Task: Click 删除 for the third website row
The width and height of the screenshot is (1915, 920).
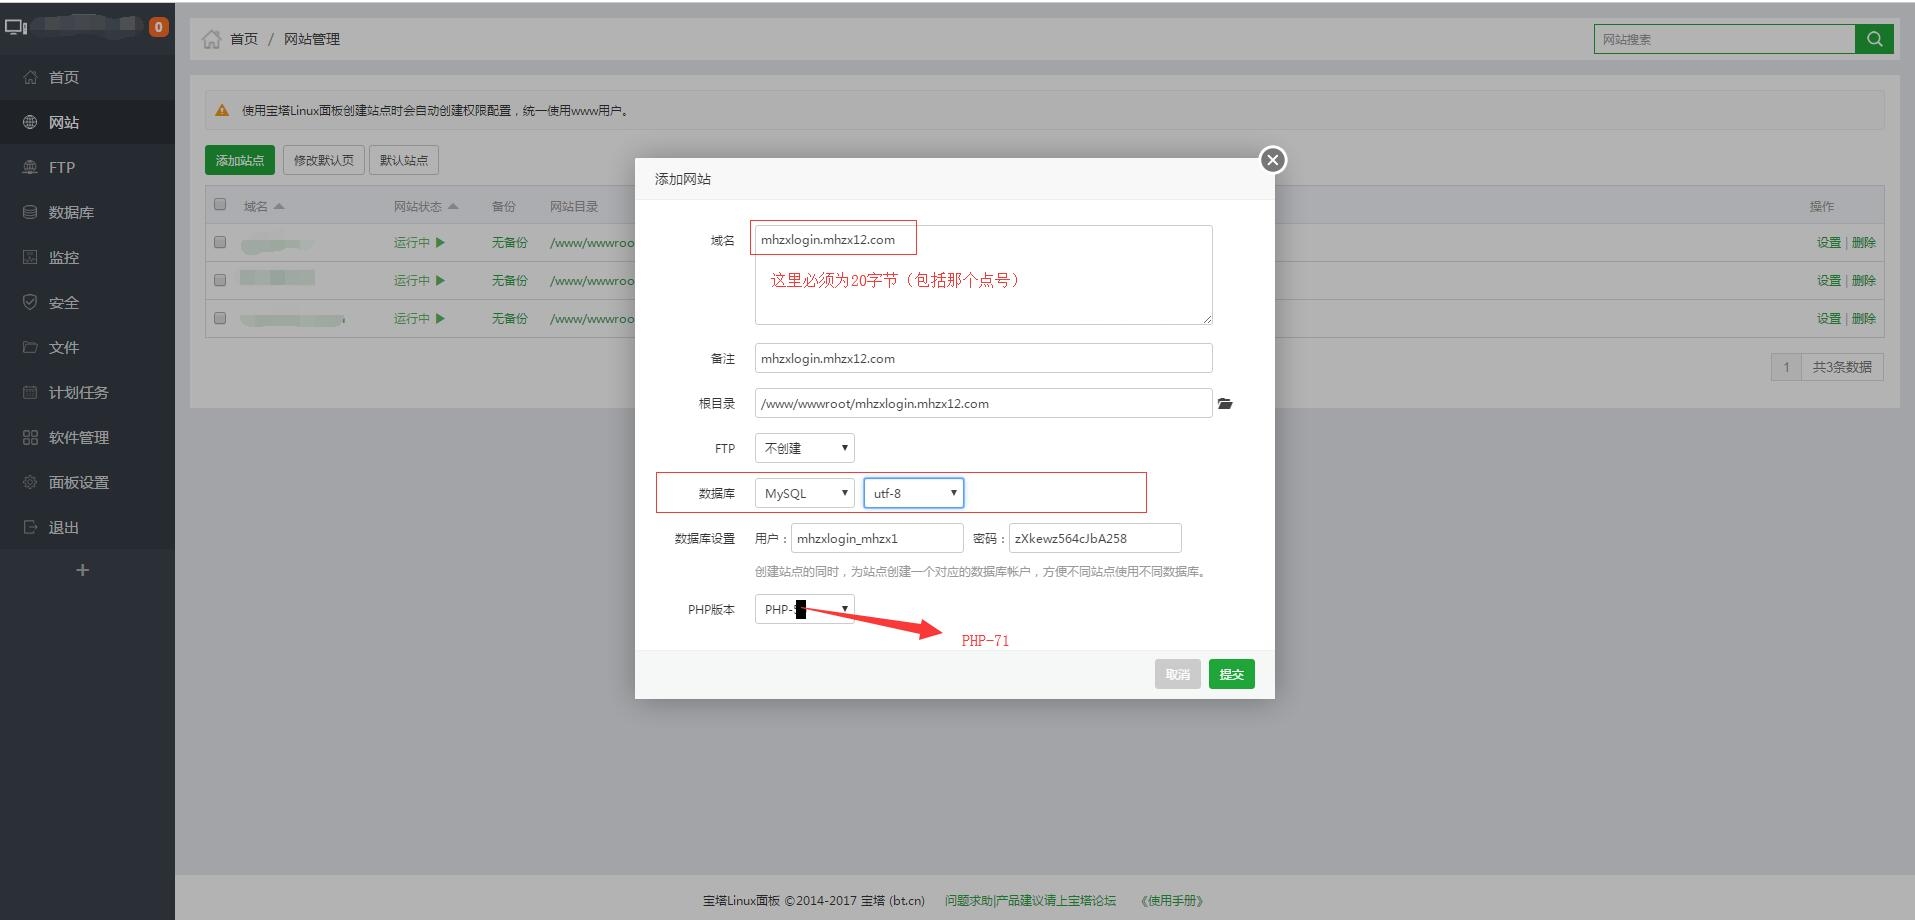Action: tap(1864, 318)
